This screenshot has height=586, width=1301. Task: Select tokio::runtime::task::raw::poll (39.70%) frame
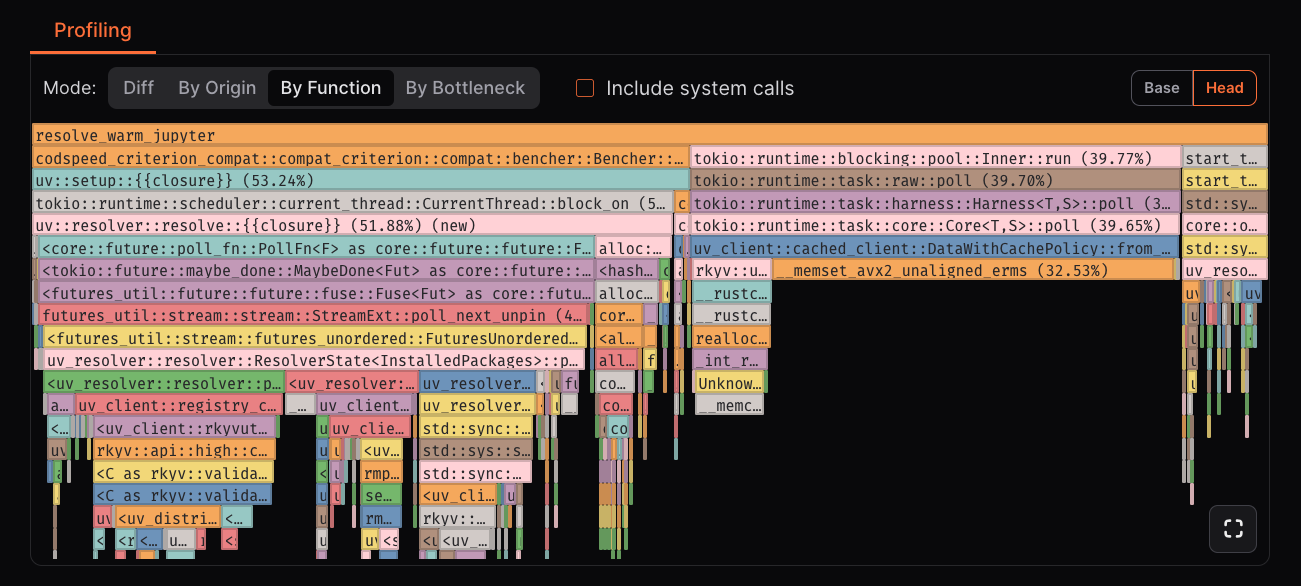[x=935, y=180]
